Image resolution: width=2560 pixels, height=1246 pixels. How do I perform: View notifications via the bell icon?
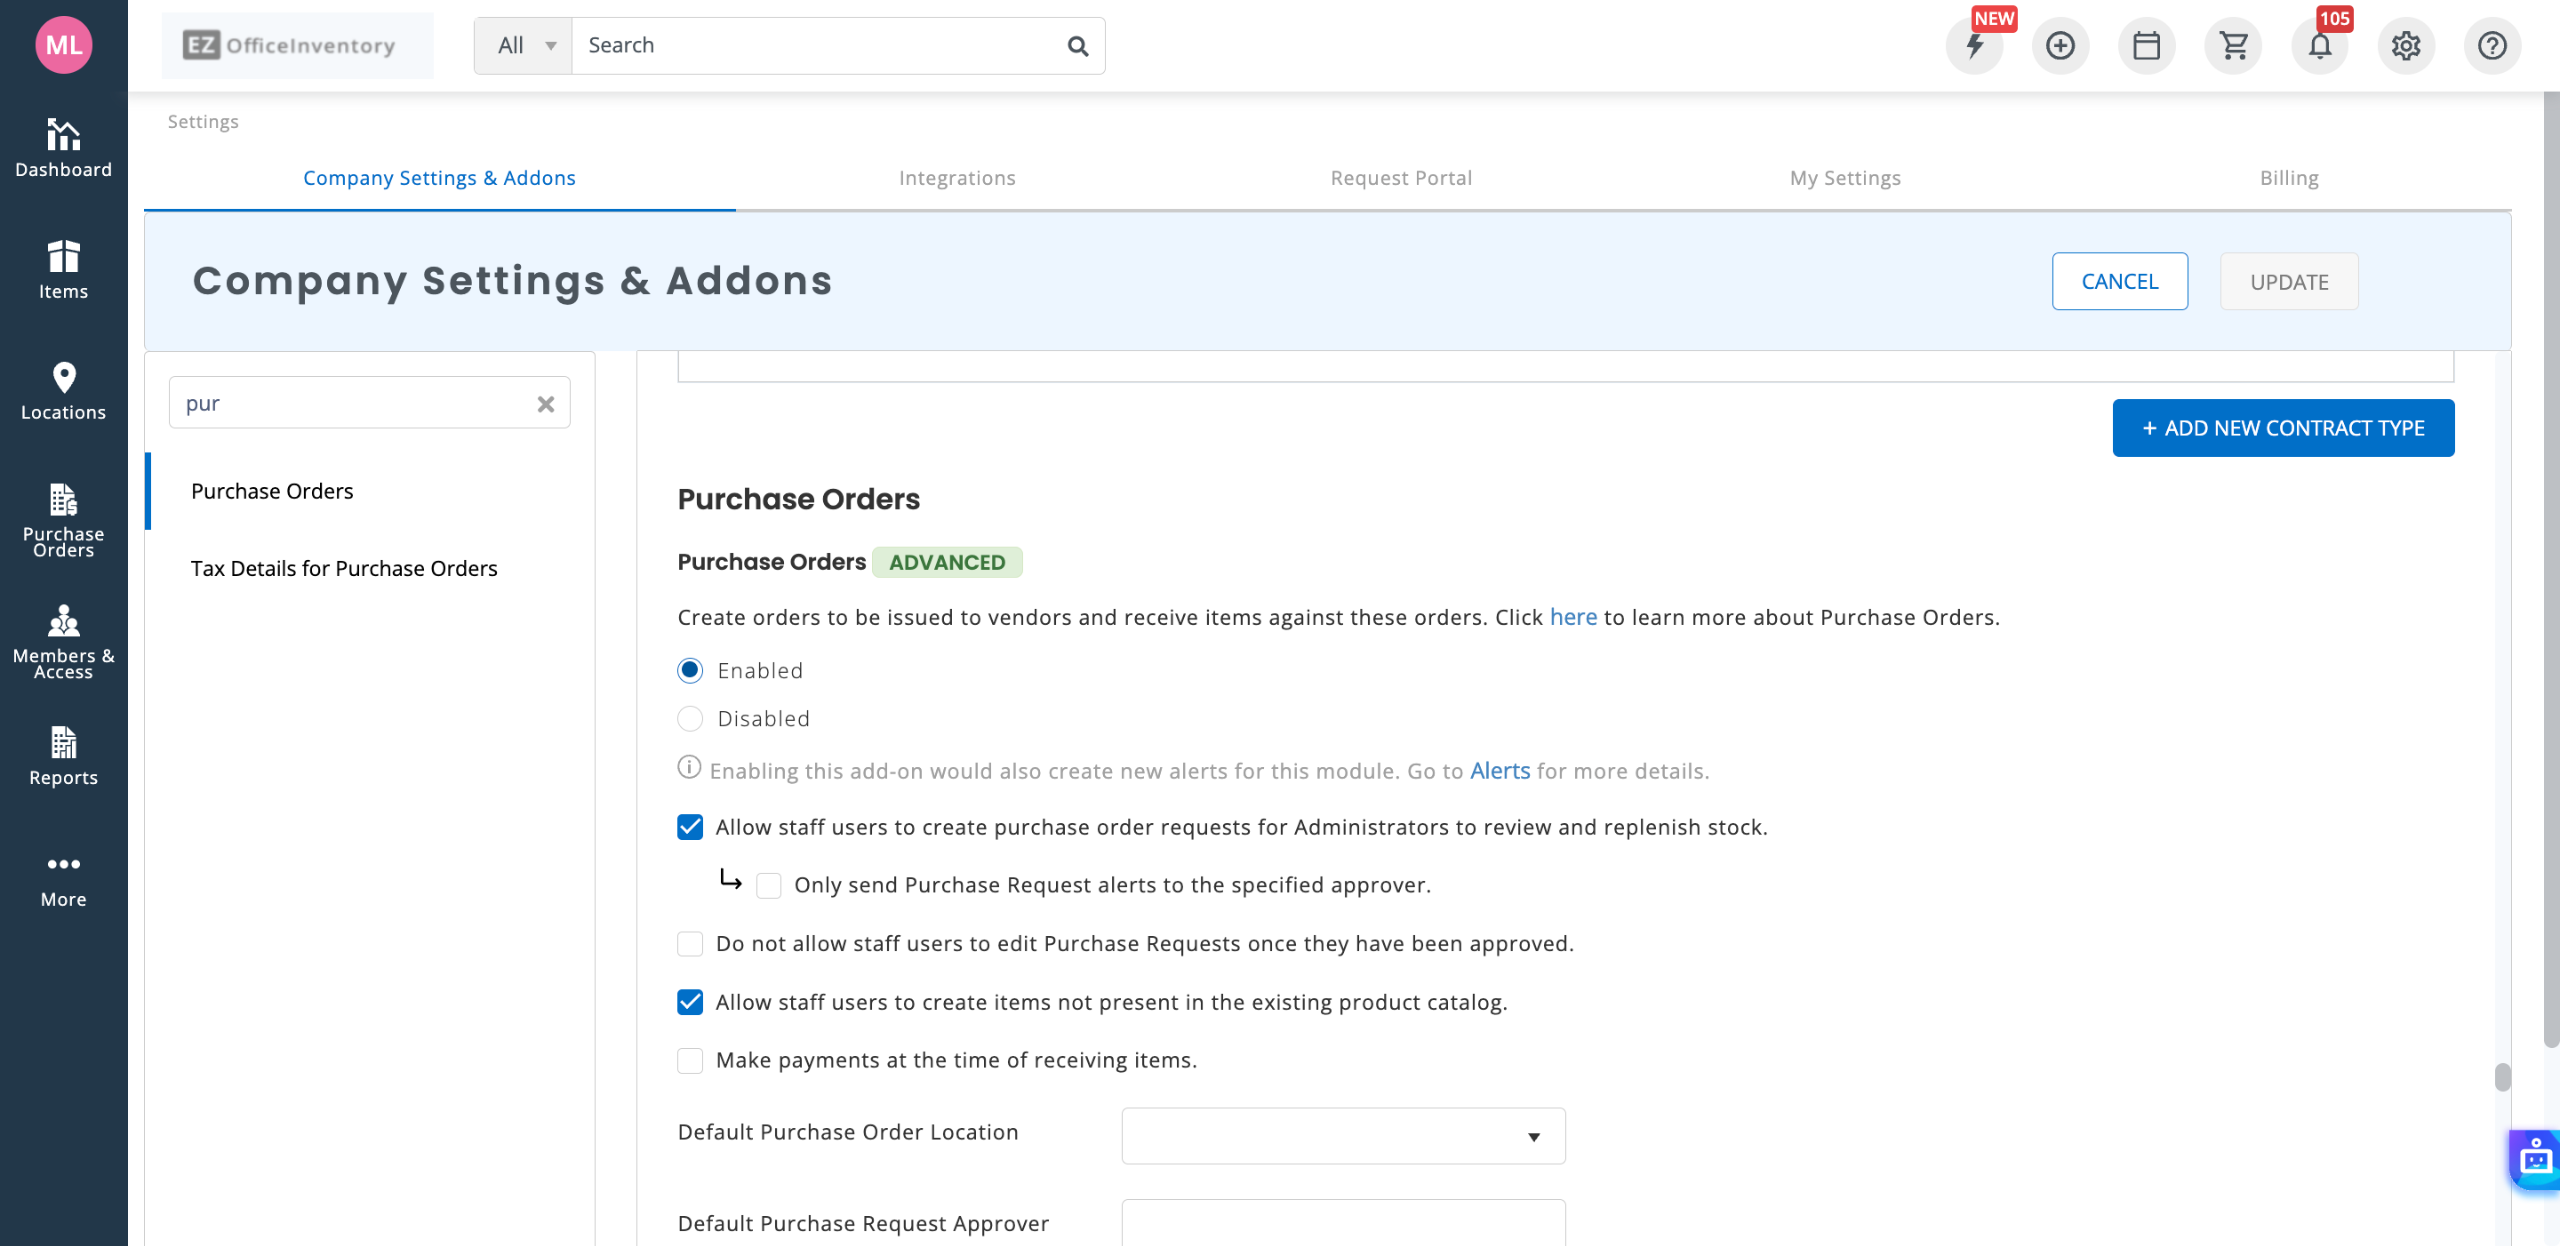point(2319,46)
